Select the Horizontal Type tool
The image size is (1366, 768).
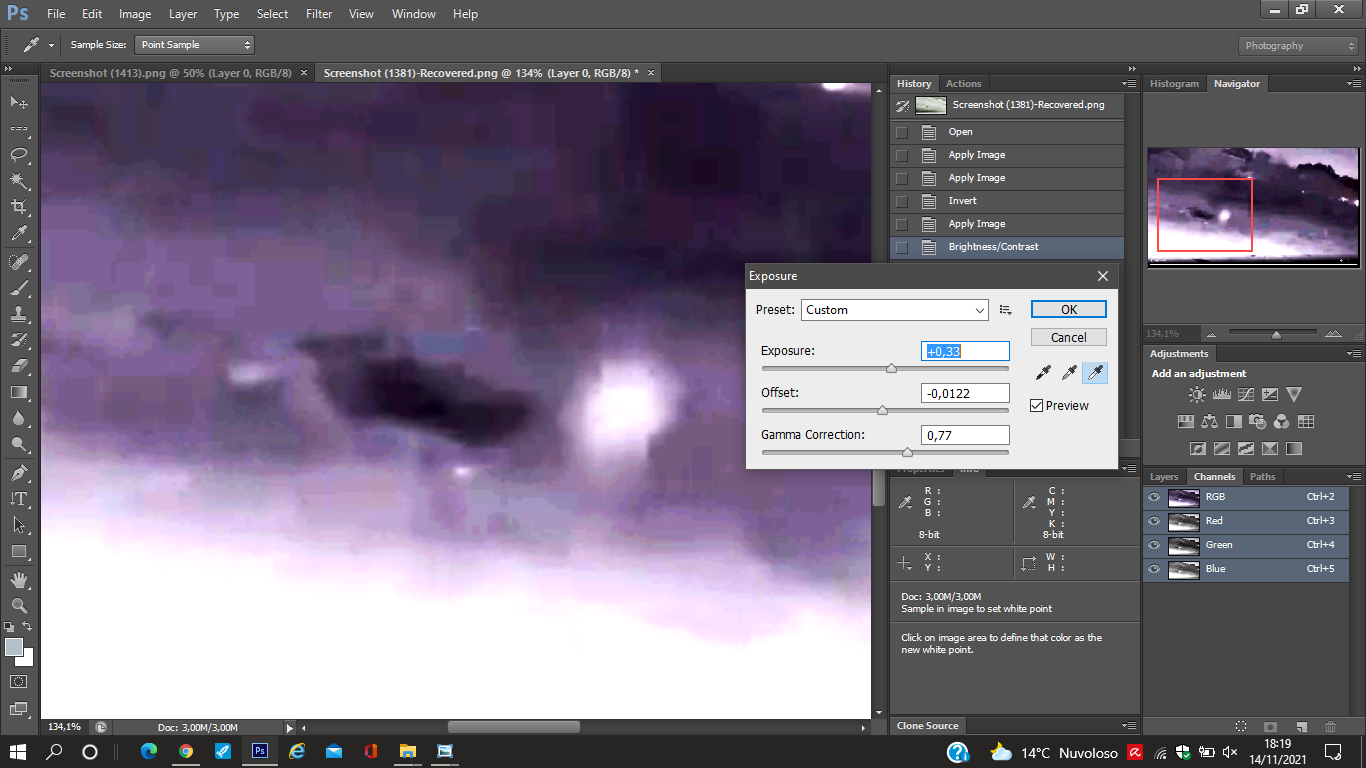tap(18, 498)
